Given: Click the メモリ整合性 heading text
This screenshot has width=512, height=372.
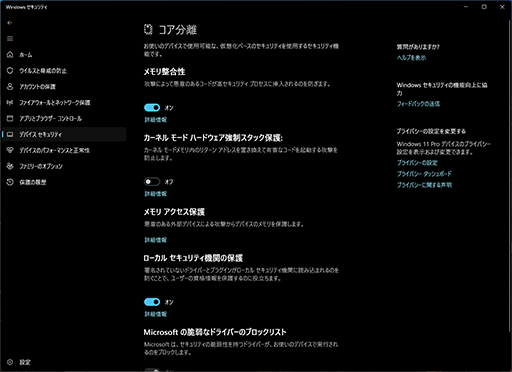Looking at the screenshot, I should 164,72.
